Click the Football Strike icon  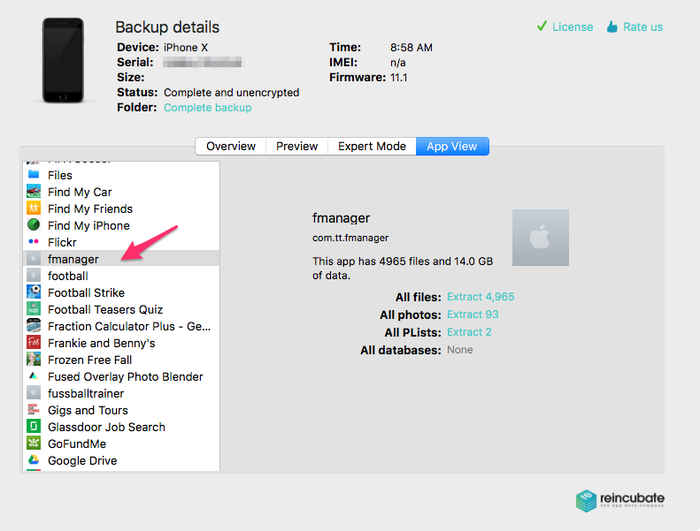[33, 292]
